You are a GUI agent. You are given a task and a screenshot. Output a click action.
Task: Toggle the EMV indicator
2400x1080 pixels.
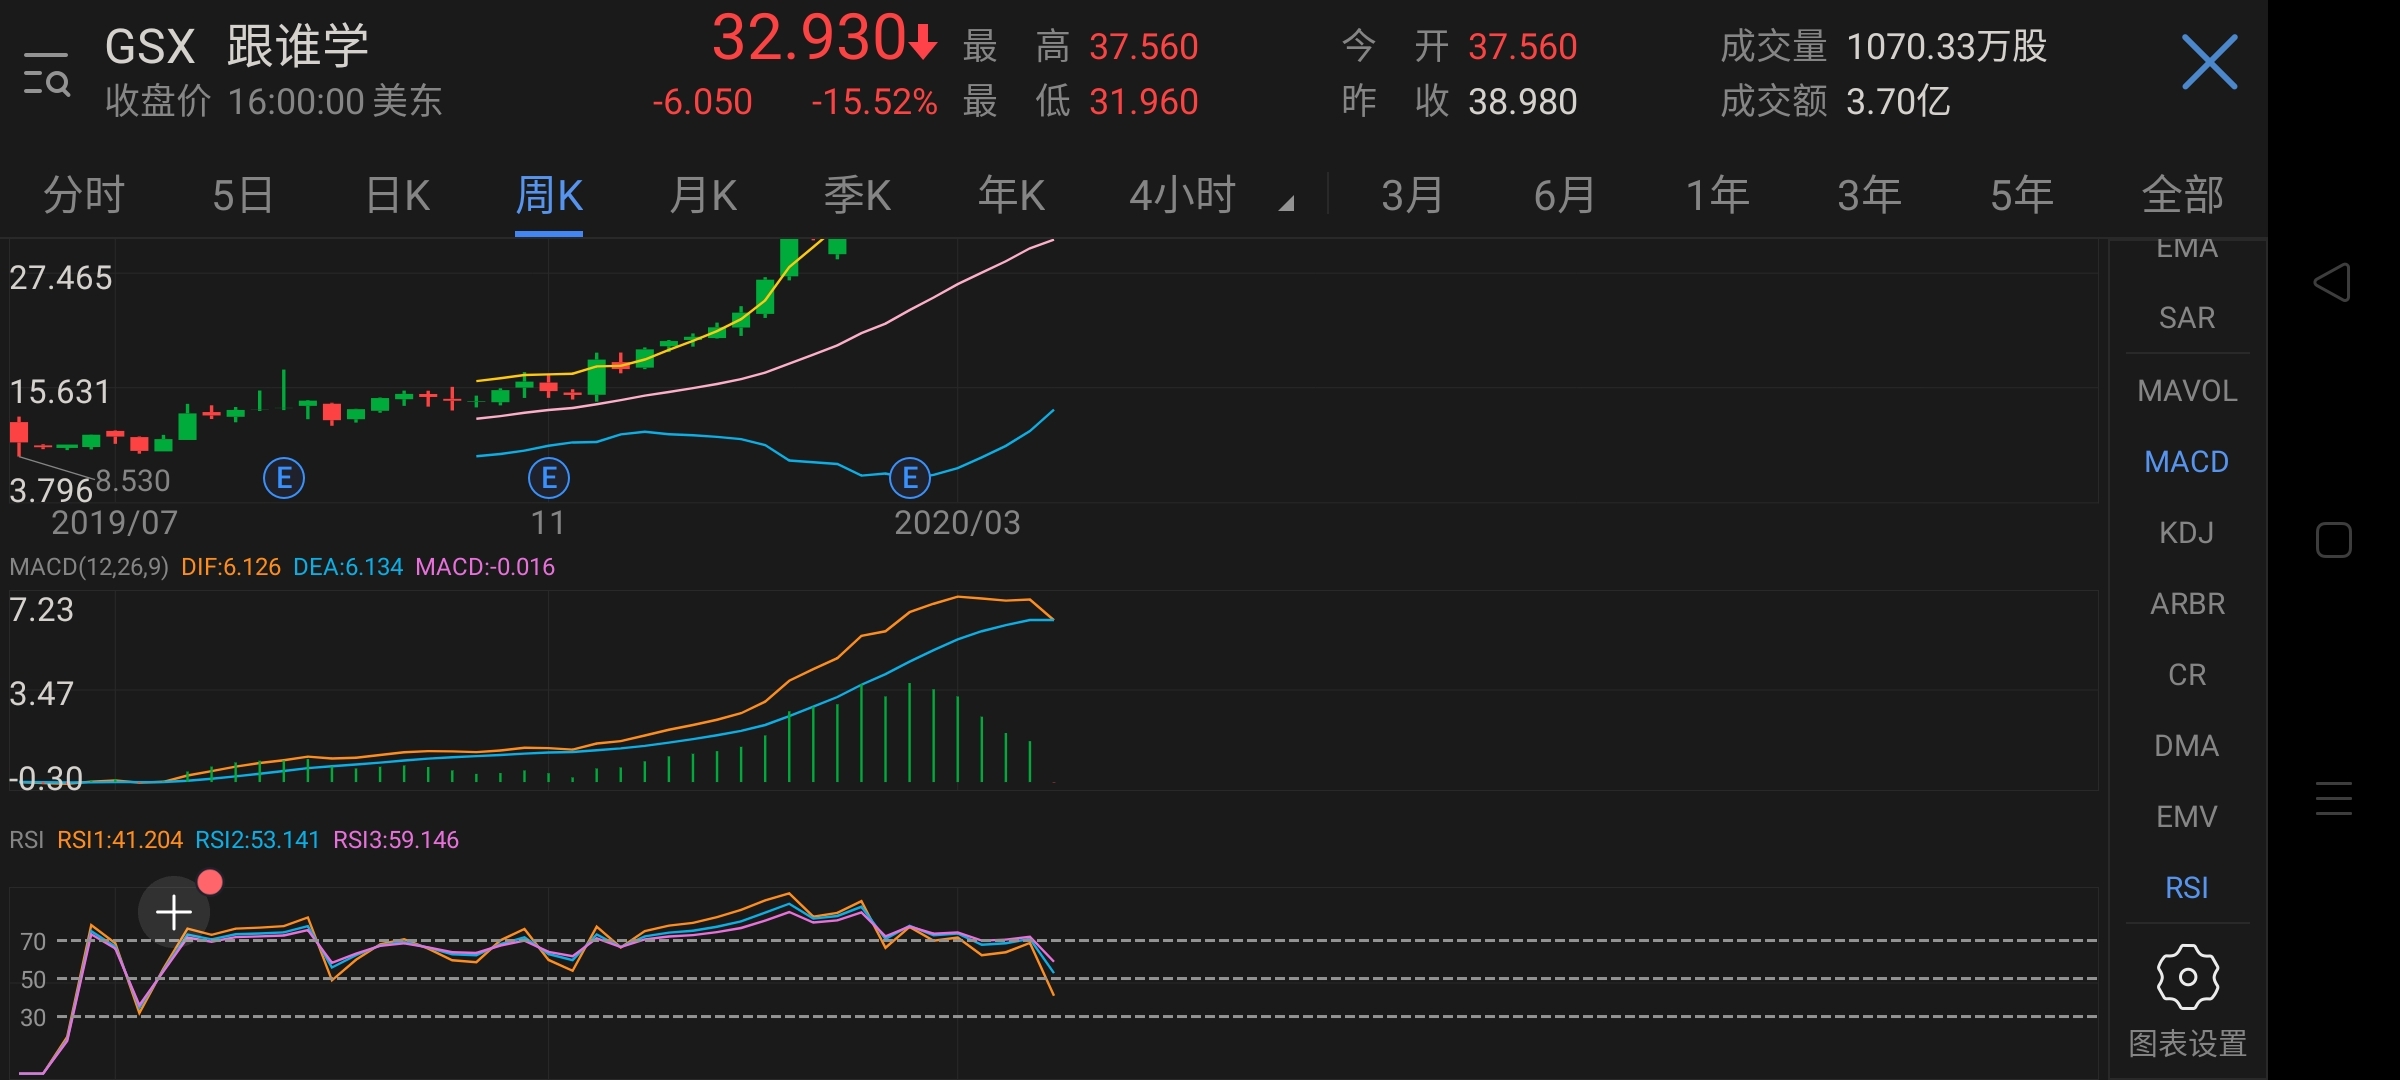(x=2187, y=816)
